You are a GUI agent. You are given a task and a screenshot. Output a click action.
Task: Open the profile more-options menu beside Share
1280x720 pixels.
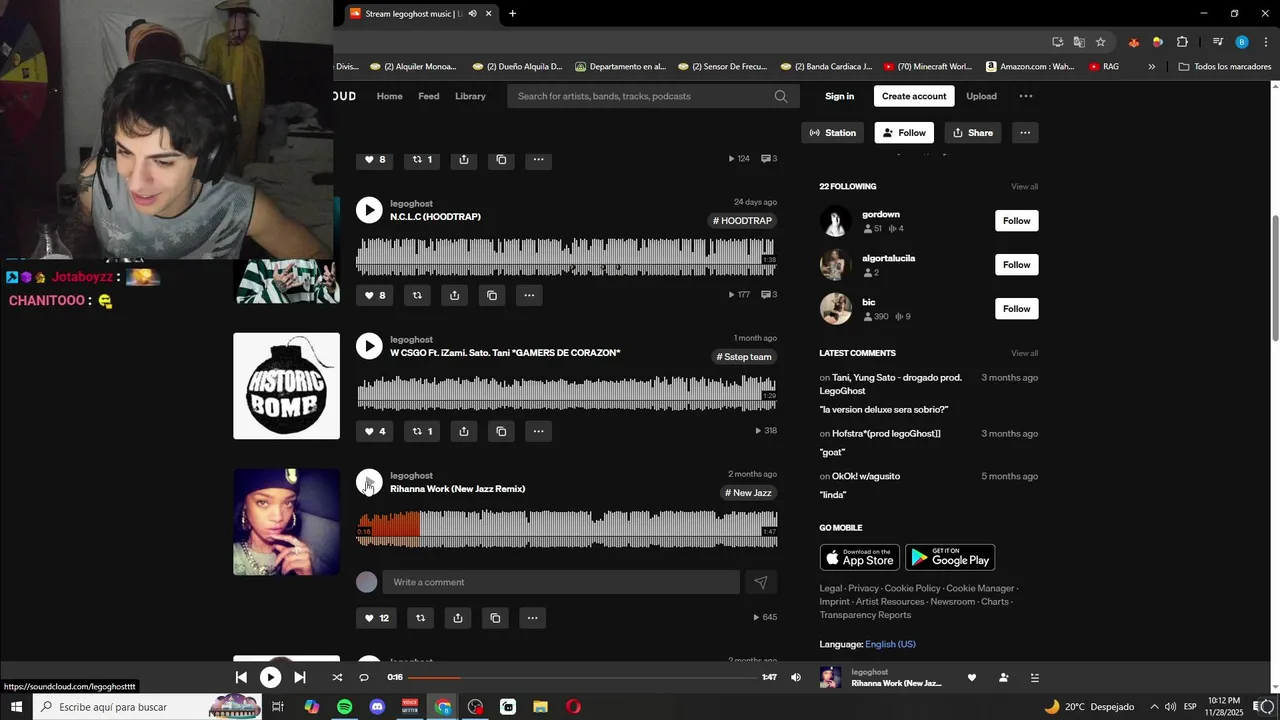click(x=1025, y=132)
